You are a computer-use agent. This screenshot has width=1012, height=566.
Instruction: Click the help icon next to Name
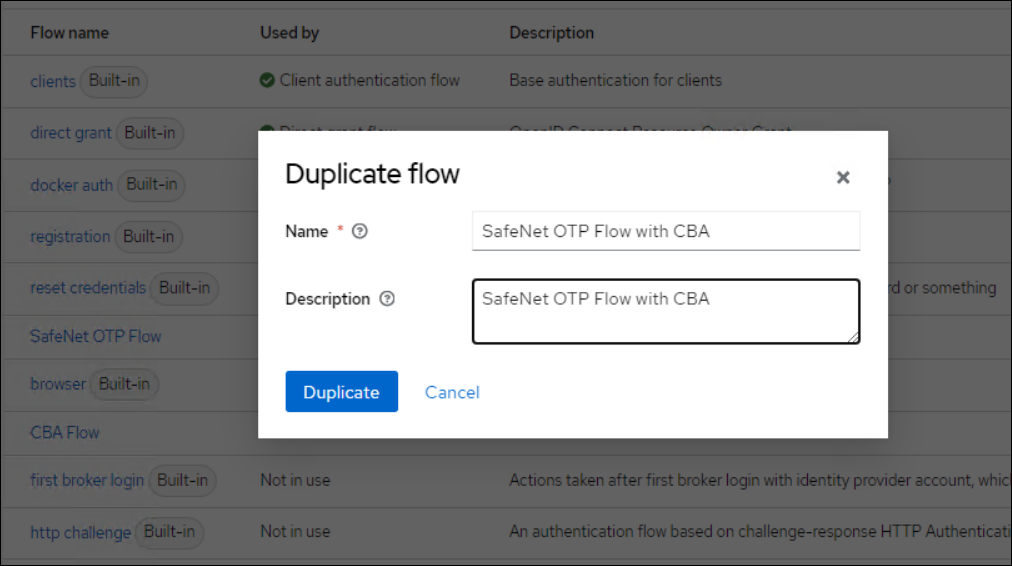[x=361, y=231]
